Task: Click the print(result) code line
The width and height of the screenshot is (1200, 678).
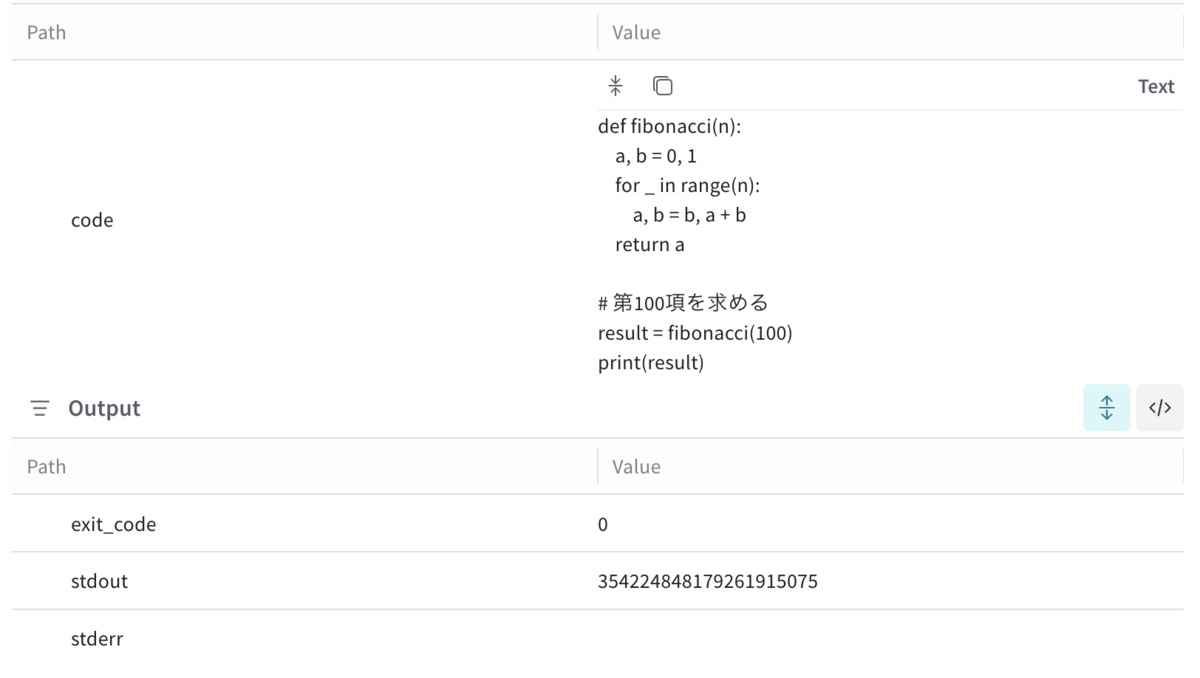Action: 651,363
